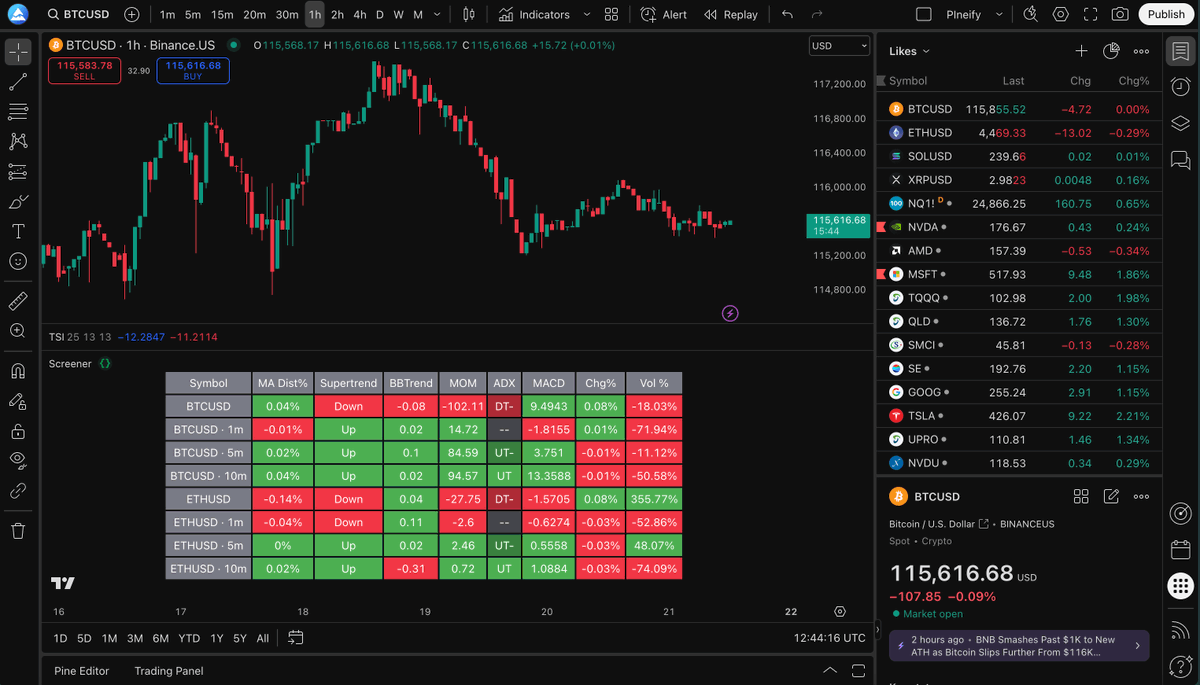This screenshot has height=685, width=1200.
Task: Open the Trading Panel tab
Action: click(x=169, y=671)
